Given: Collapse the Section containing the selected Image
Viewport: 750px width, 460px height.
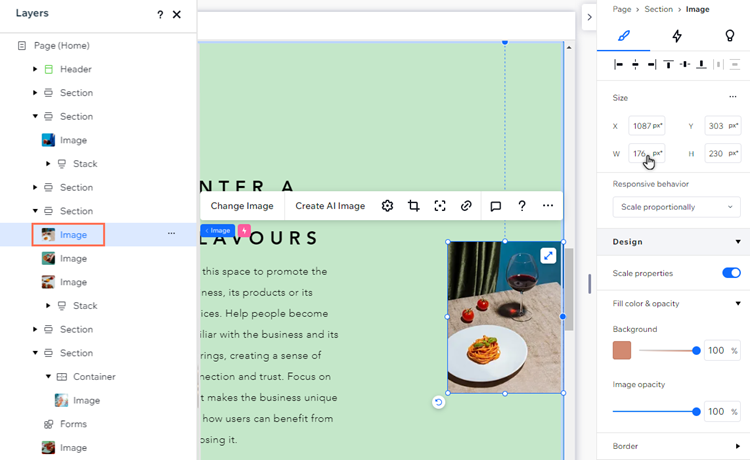Looking at the screenshot, I should point(35,211).
